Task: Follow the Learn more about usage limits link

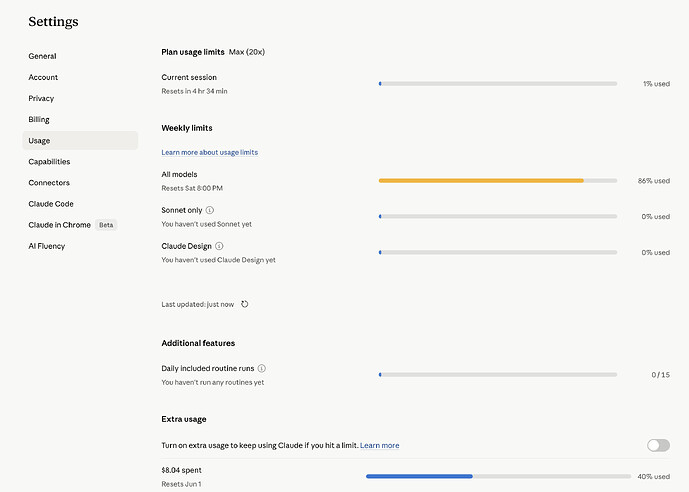Action: 210,152
